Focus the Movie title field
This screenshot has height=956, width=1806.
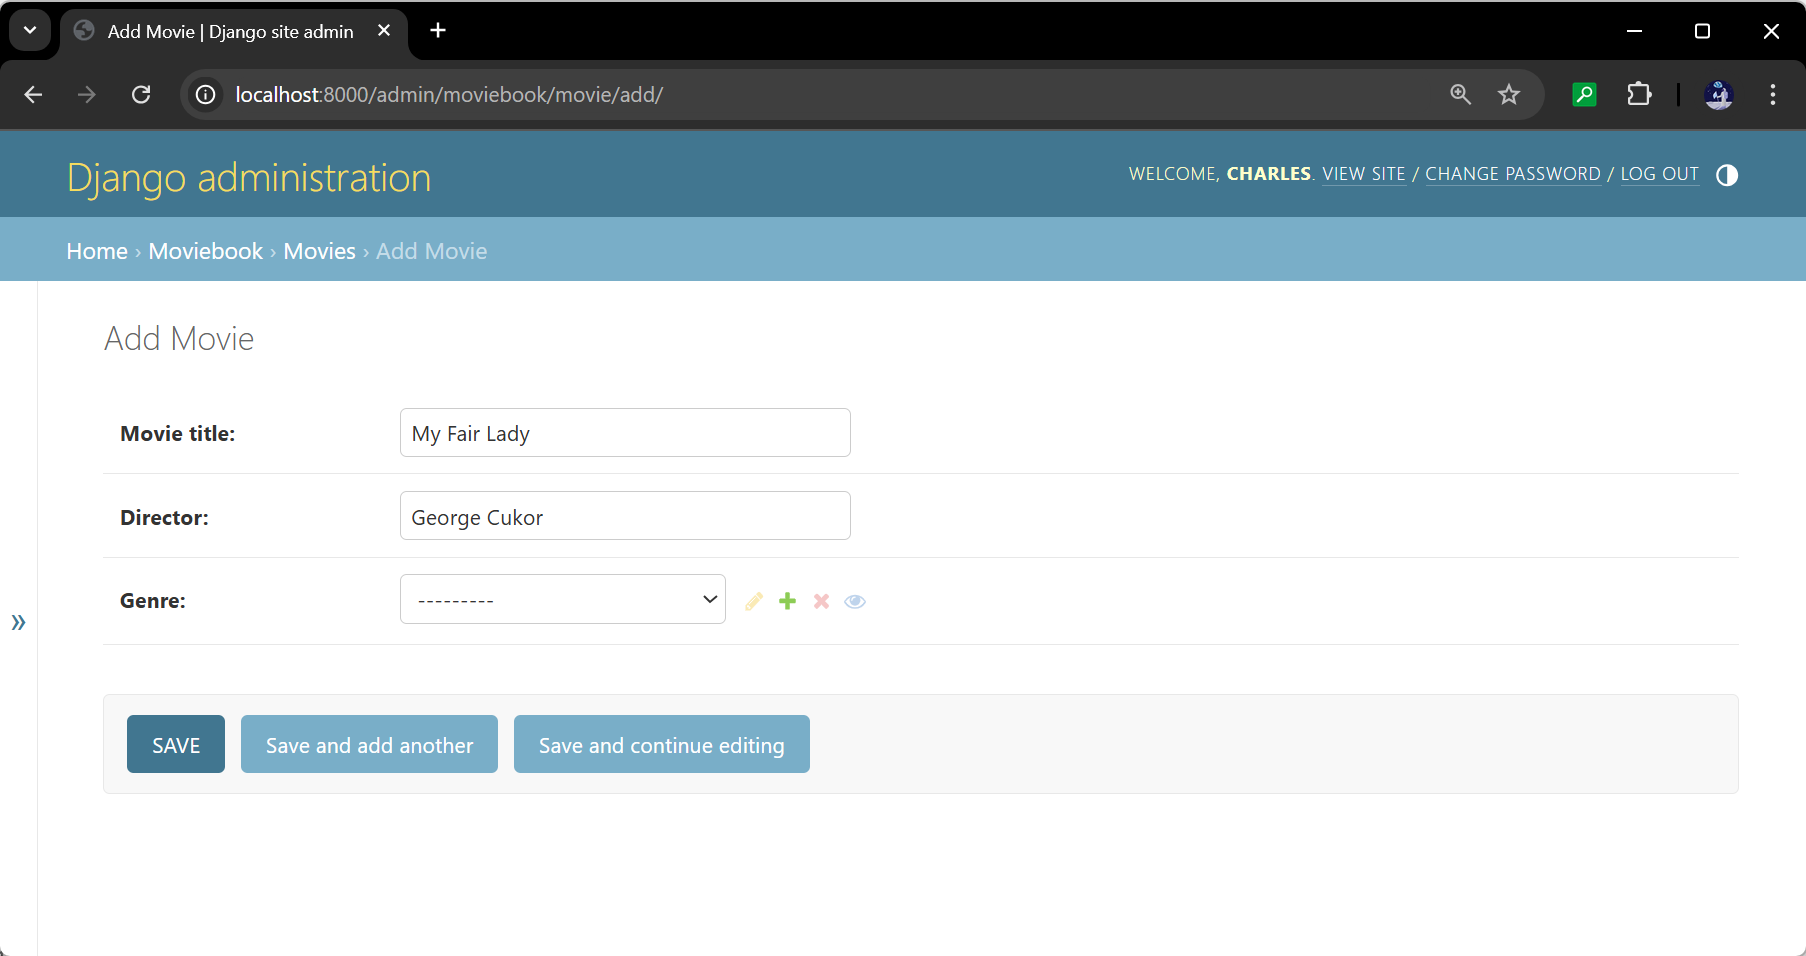[x=625, y=433]
